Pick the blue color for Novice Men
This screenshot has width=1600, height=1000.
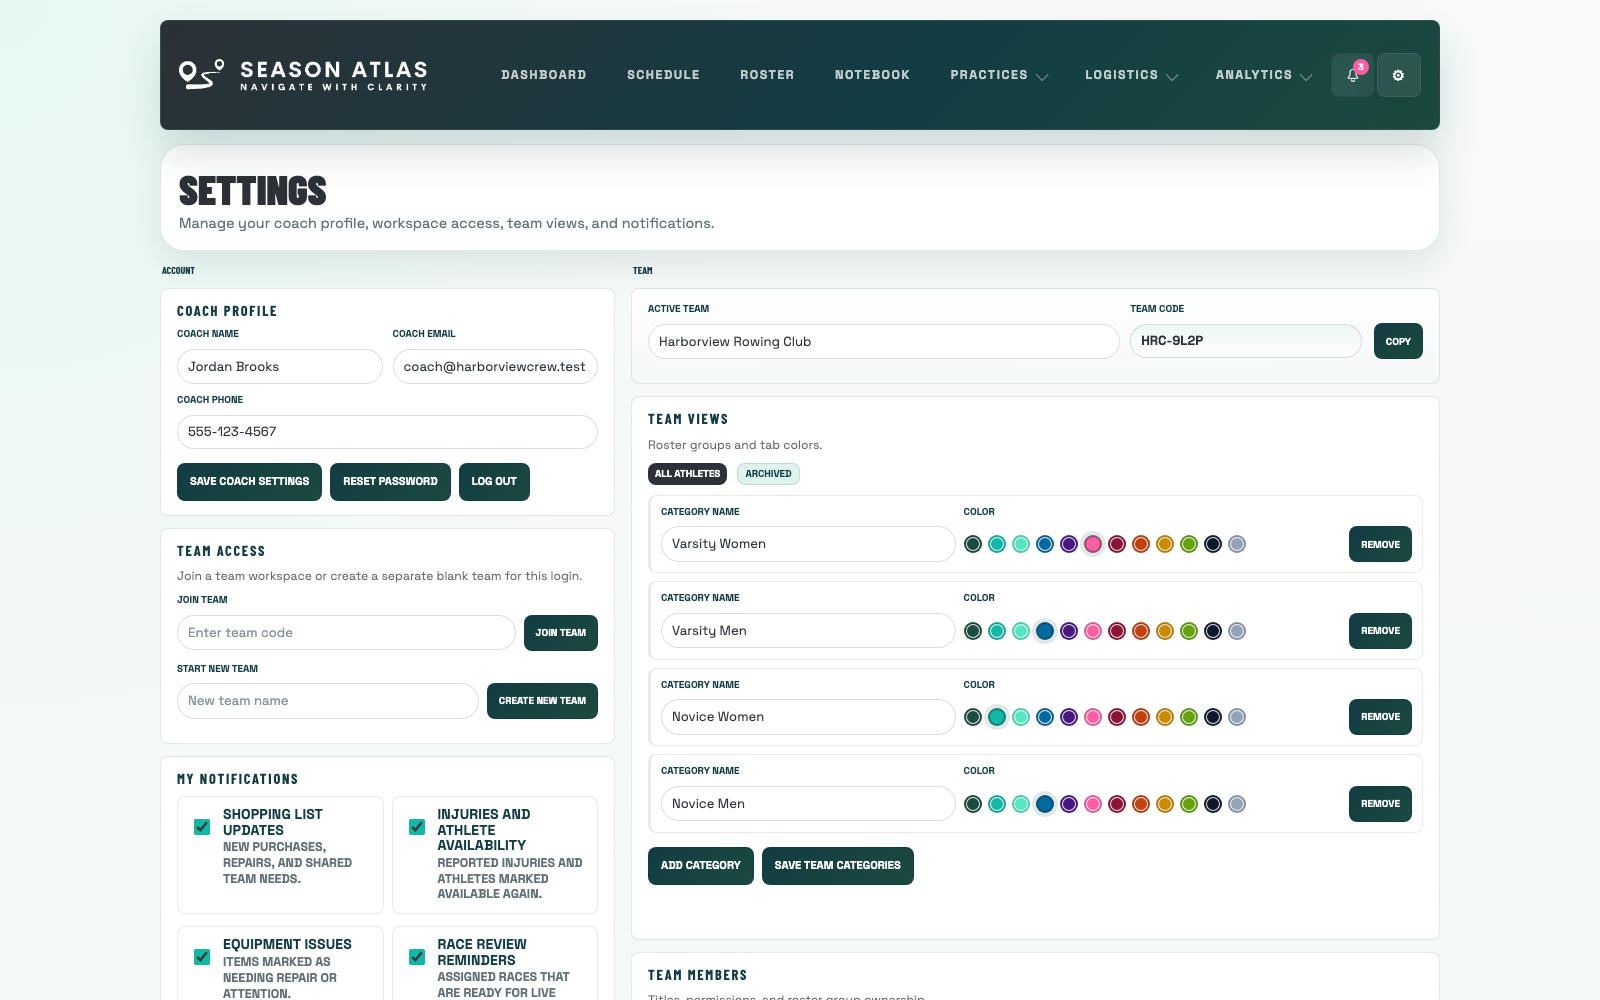(1045, 804)
